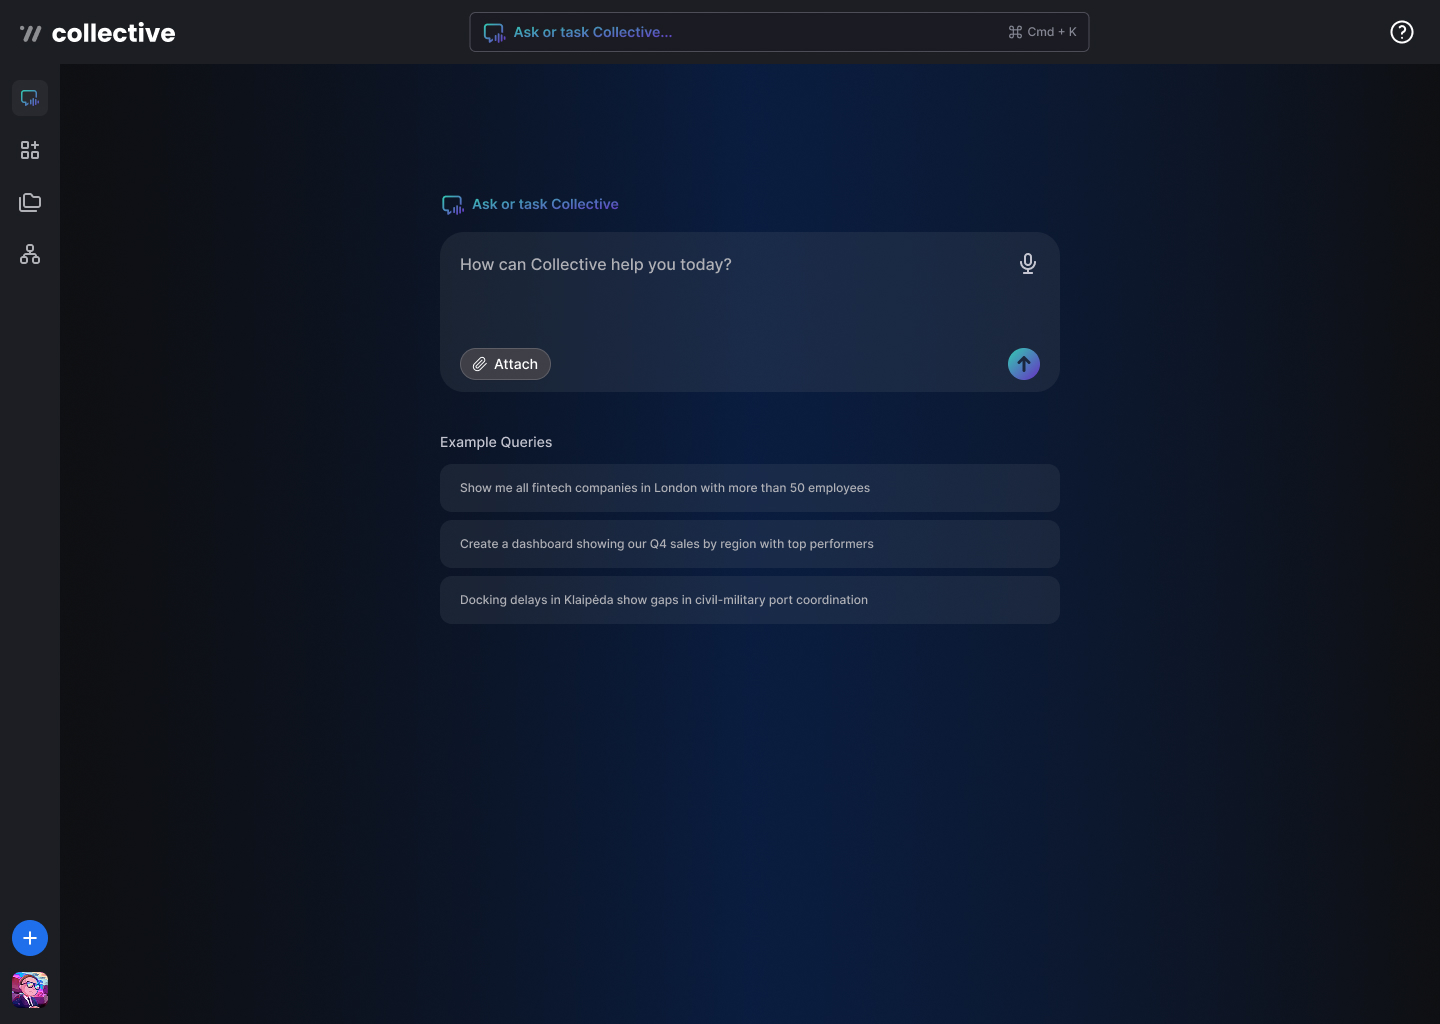This screenshot has height=1024, width=1440.
Task: Click the 'Example Queries' label
Action: pos(496,442)
